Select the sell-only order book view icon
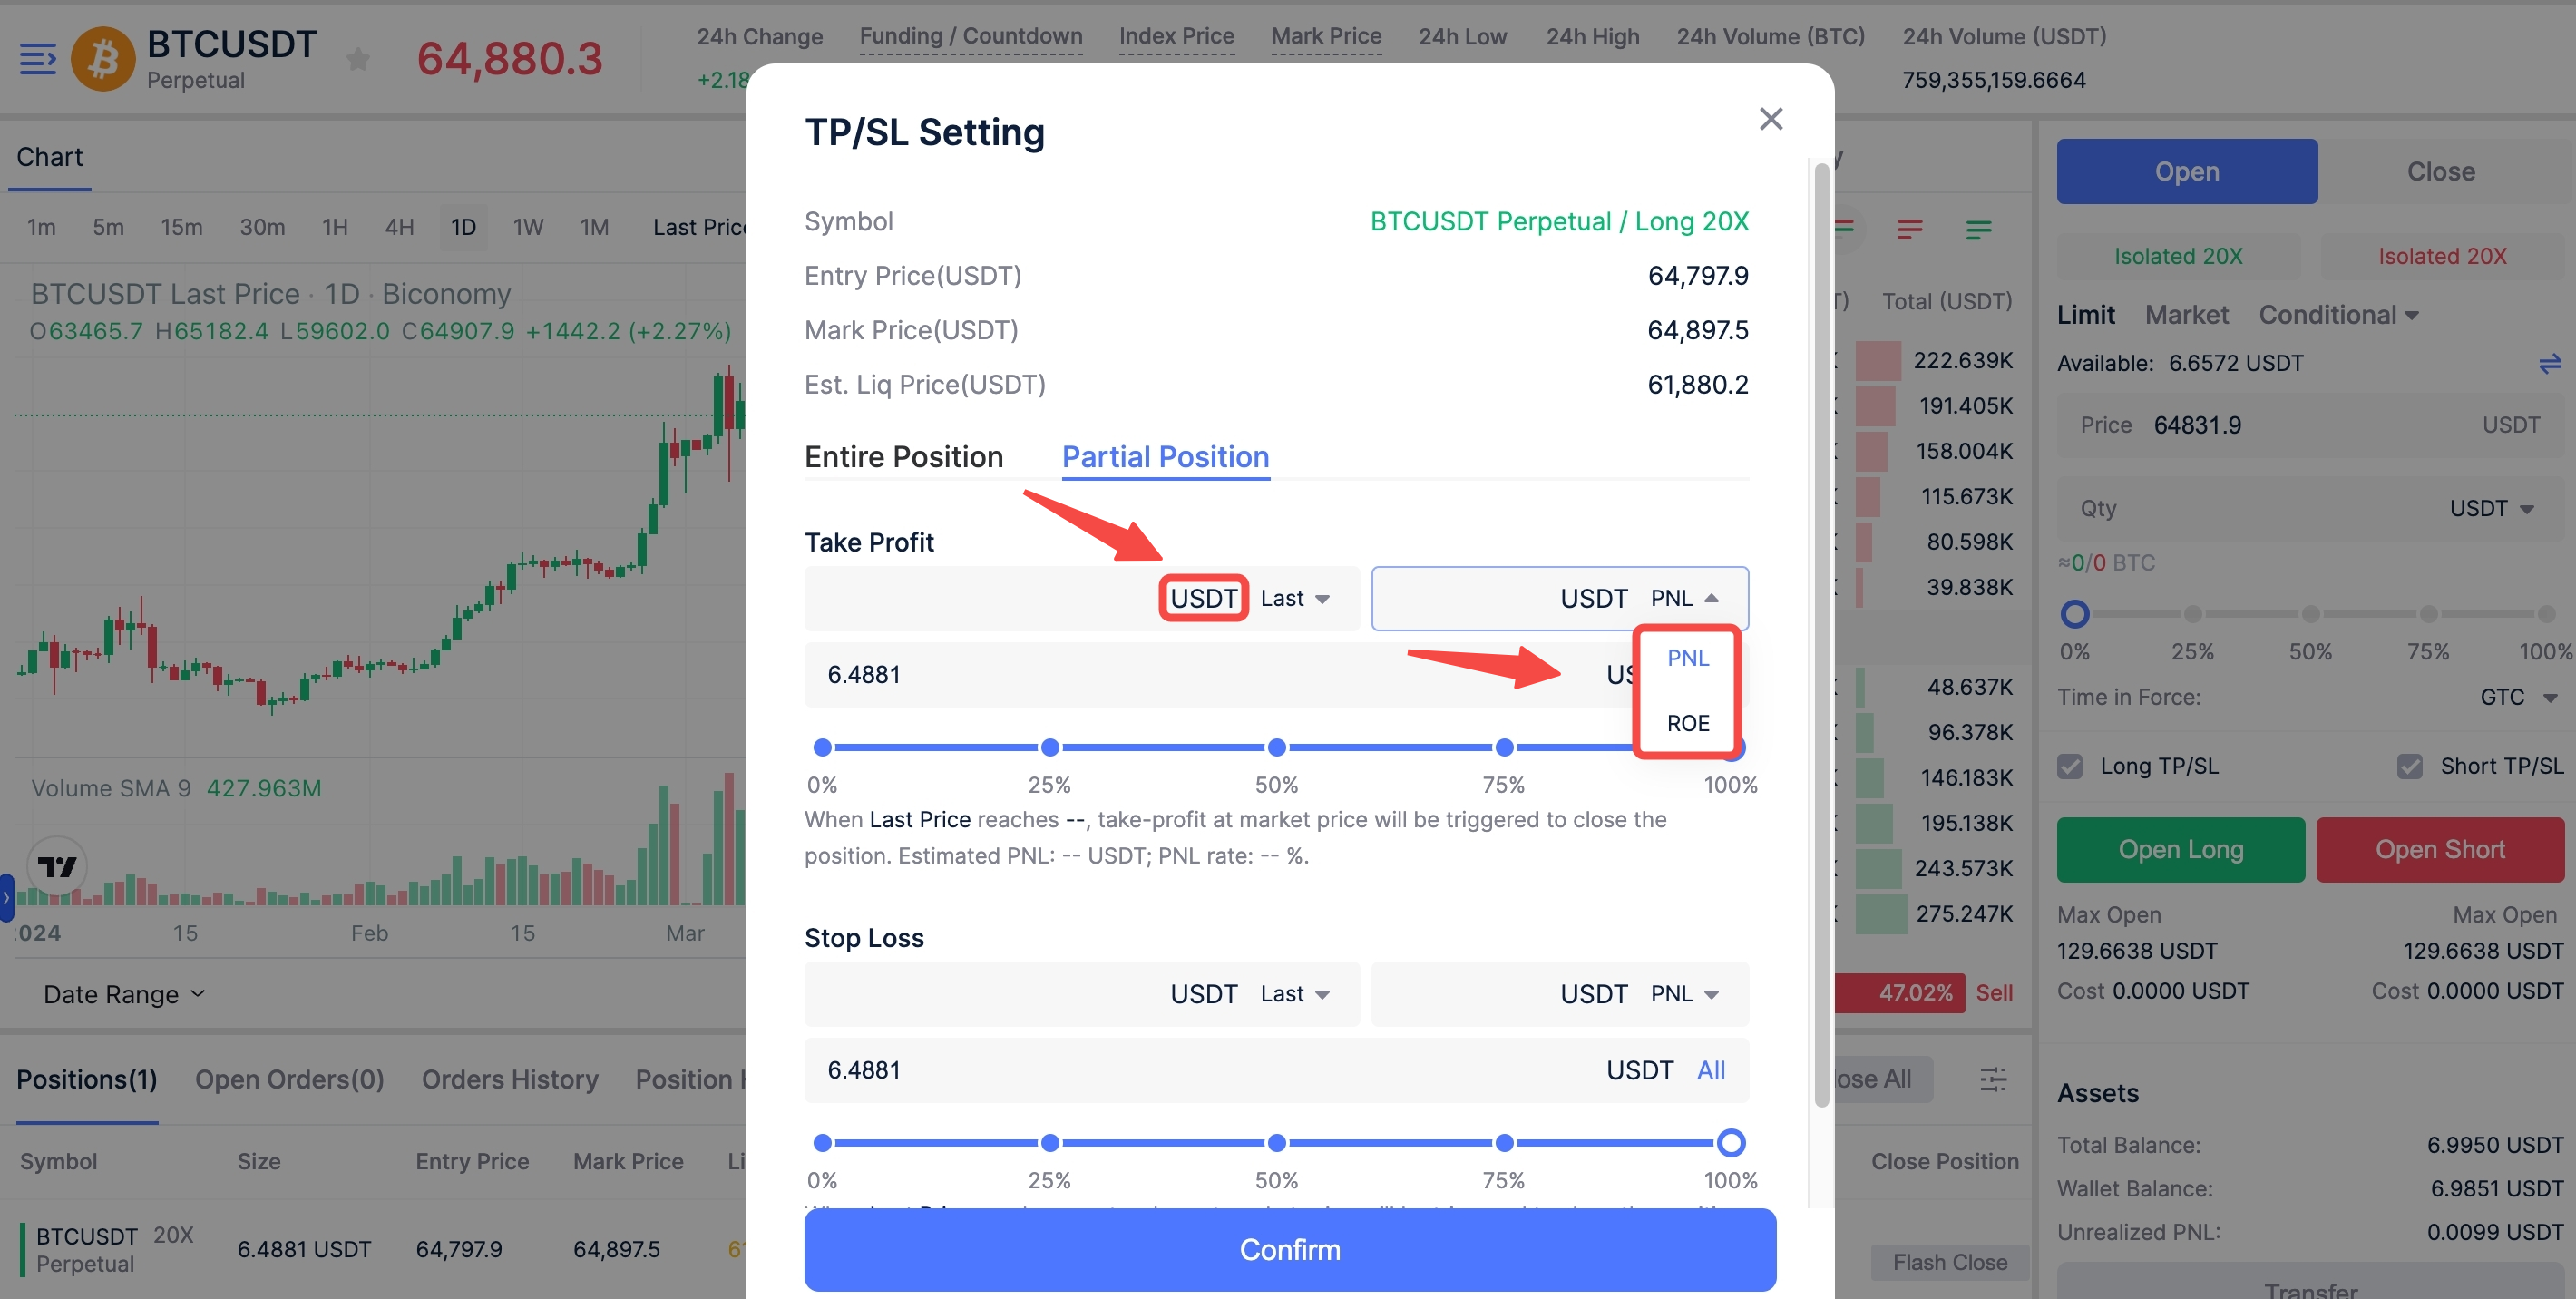 point(1909,230)
